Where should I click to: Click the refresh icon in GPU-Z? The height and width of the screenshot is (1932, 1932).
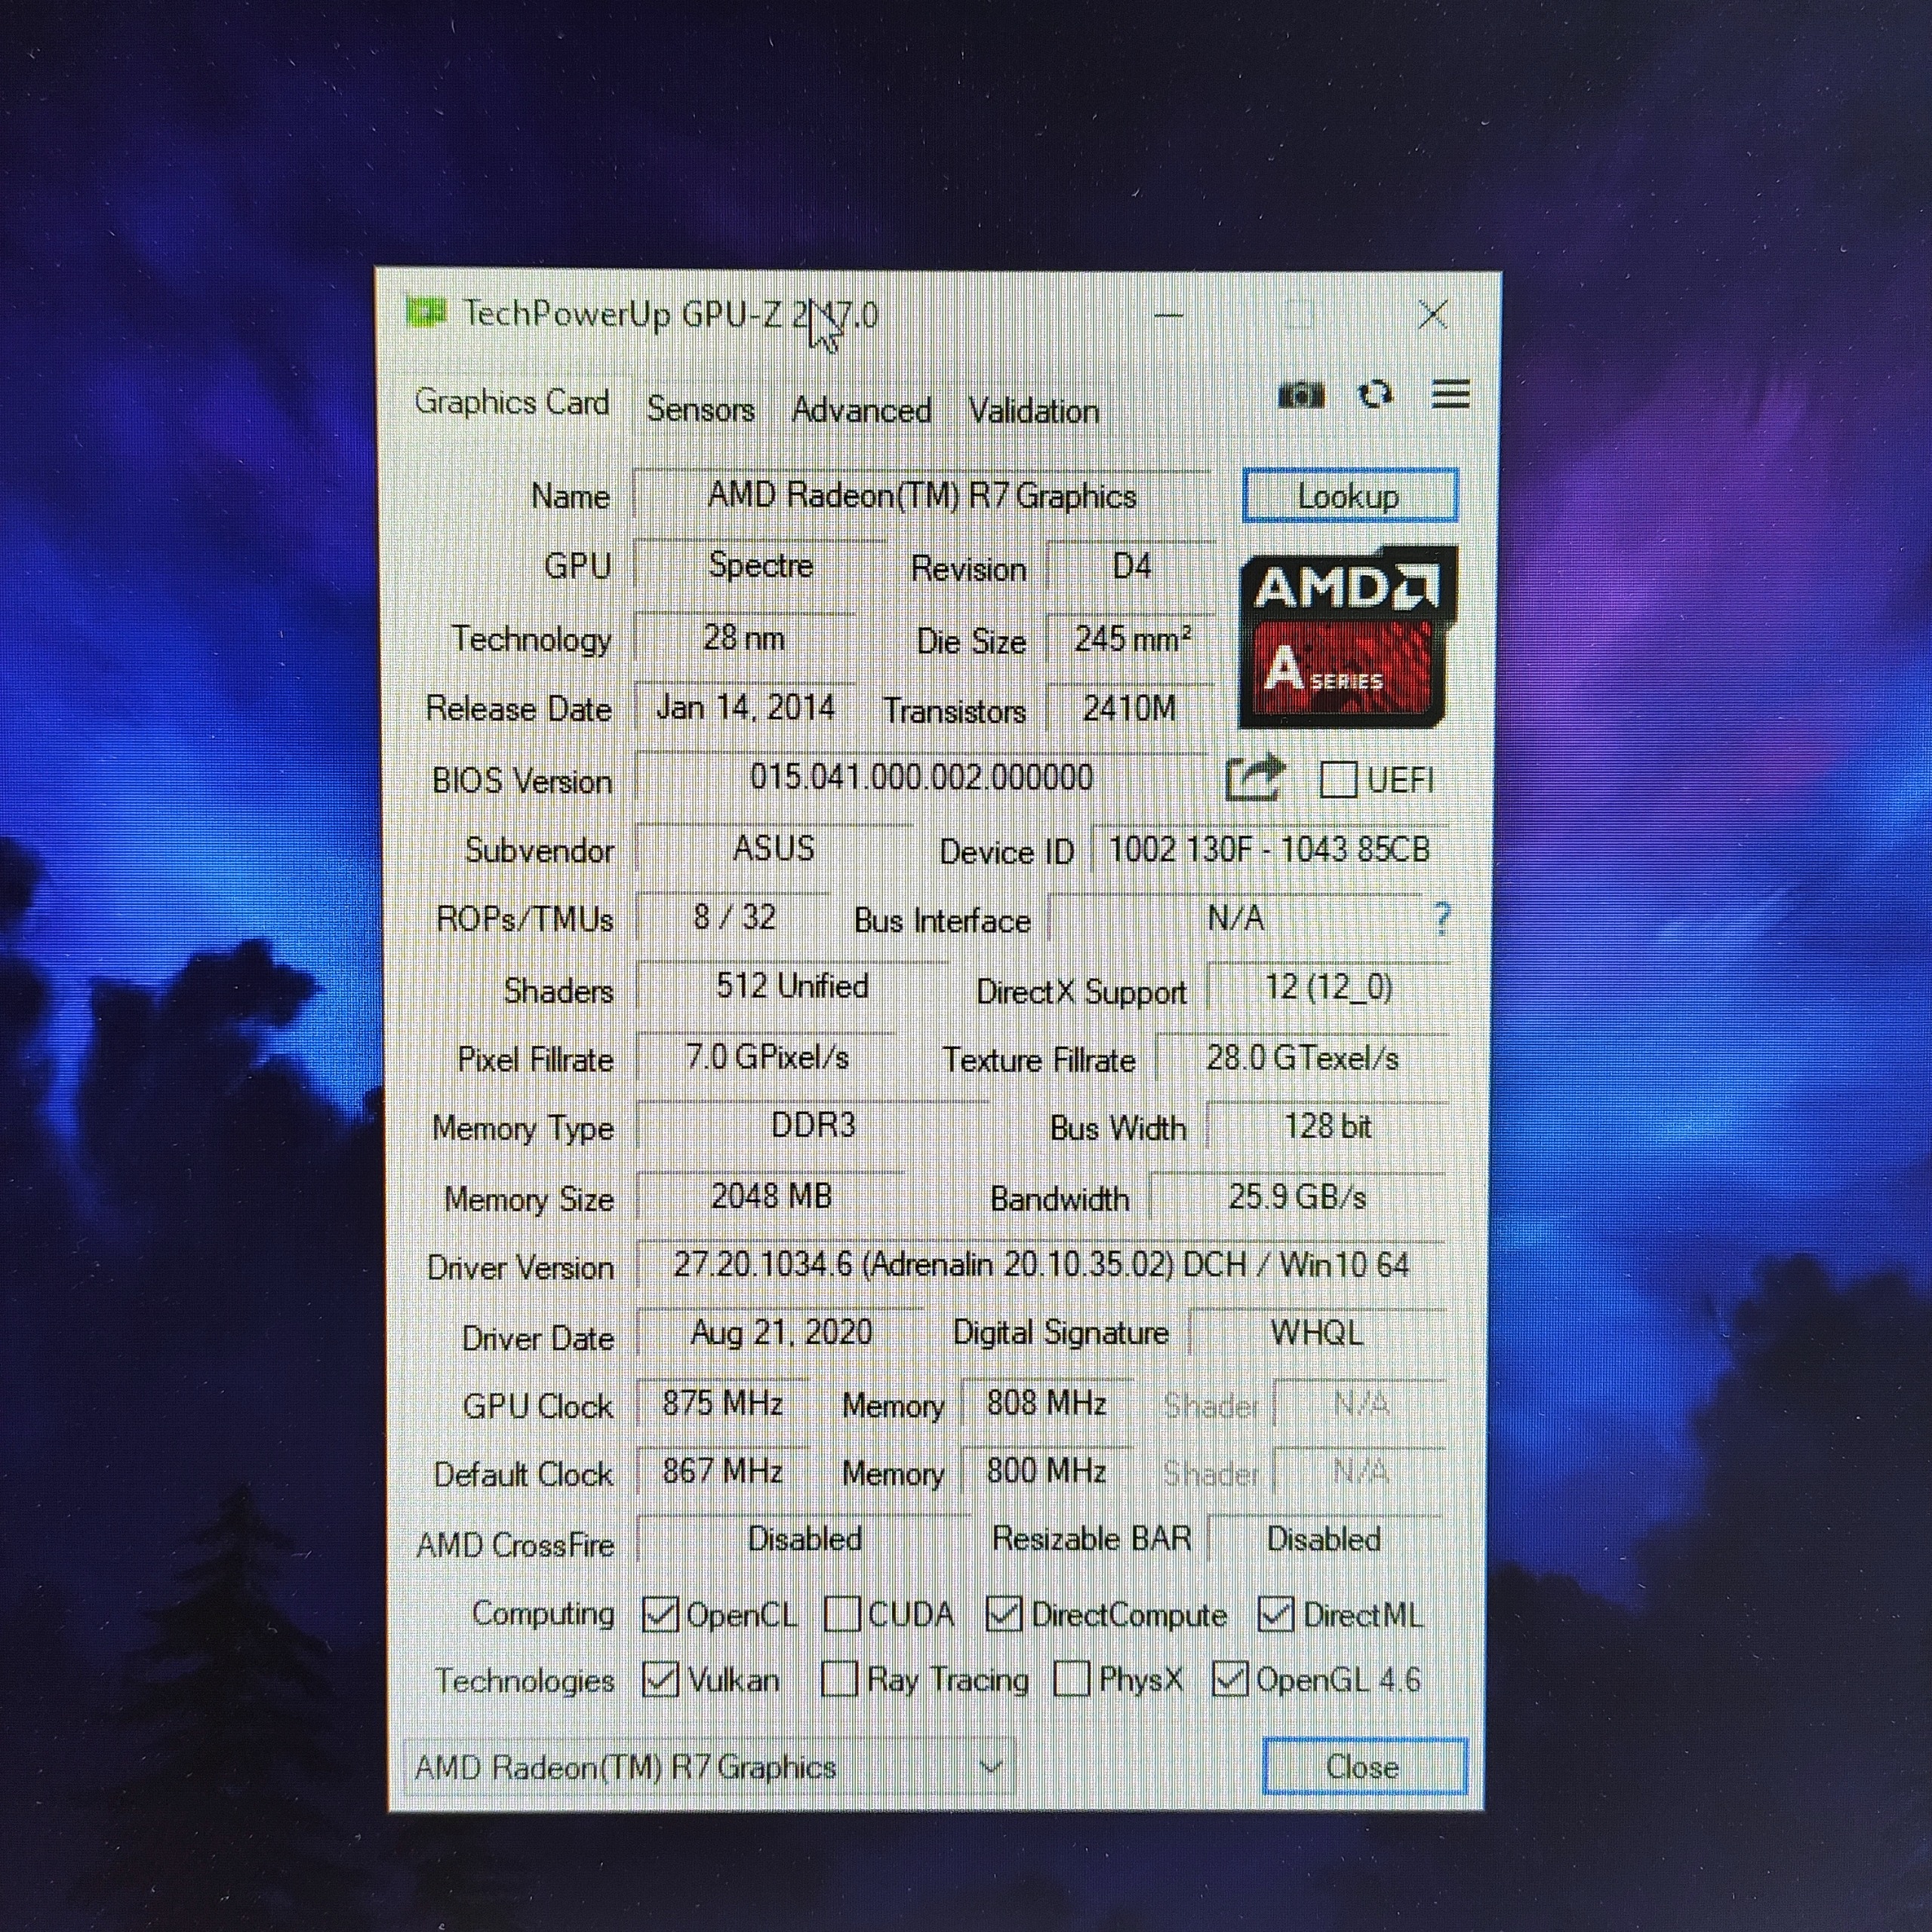tap(1375, 394)
